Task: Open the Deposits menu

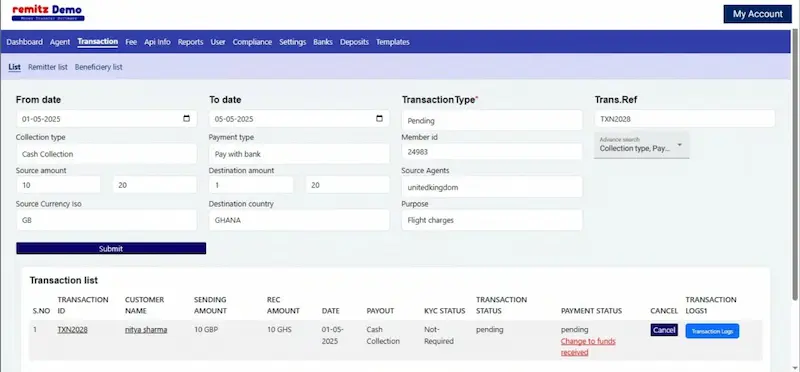Action: pos(354,42)
